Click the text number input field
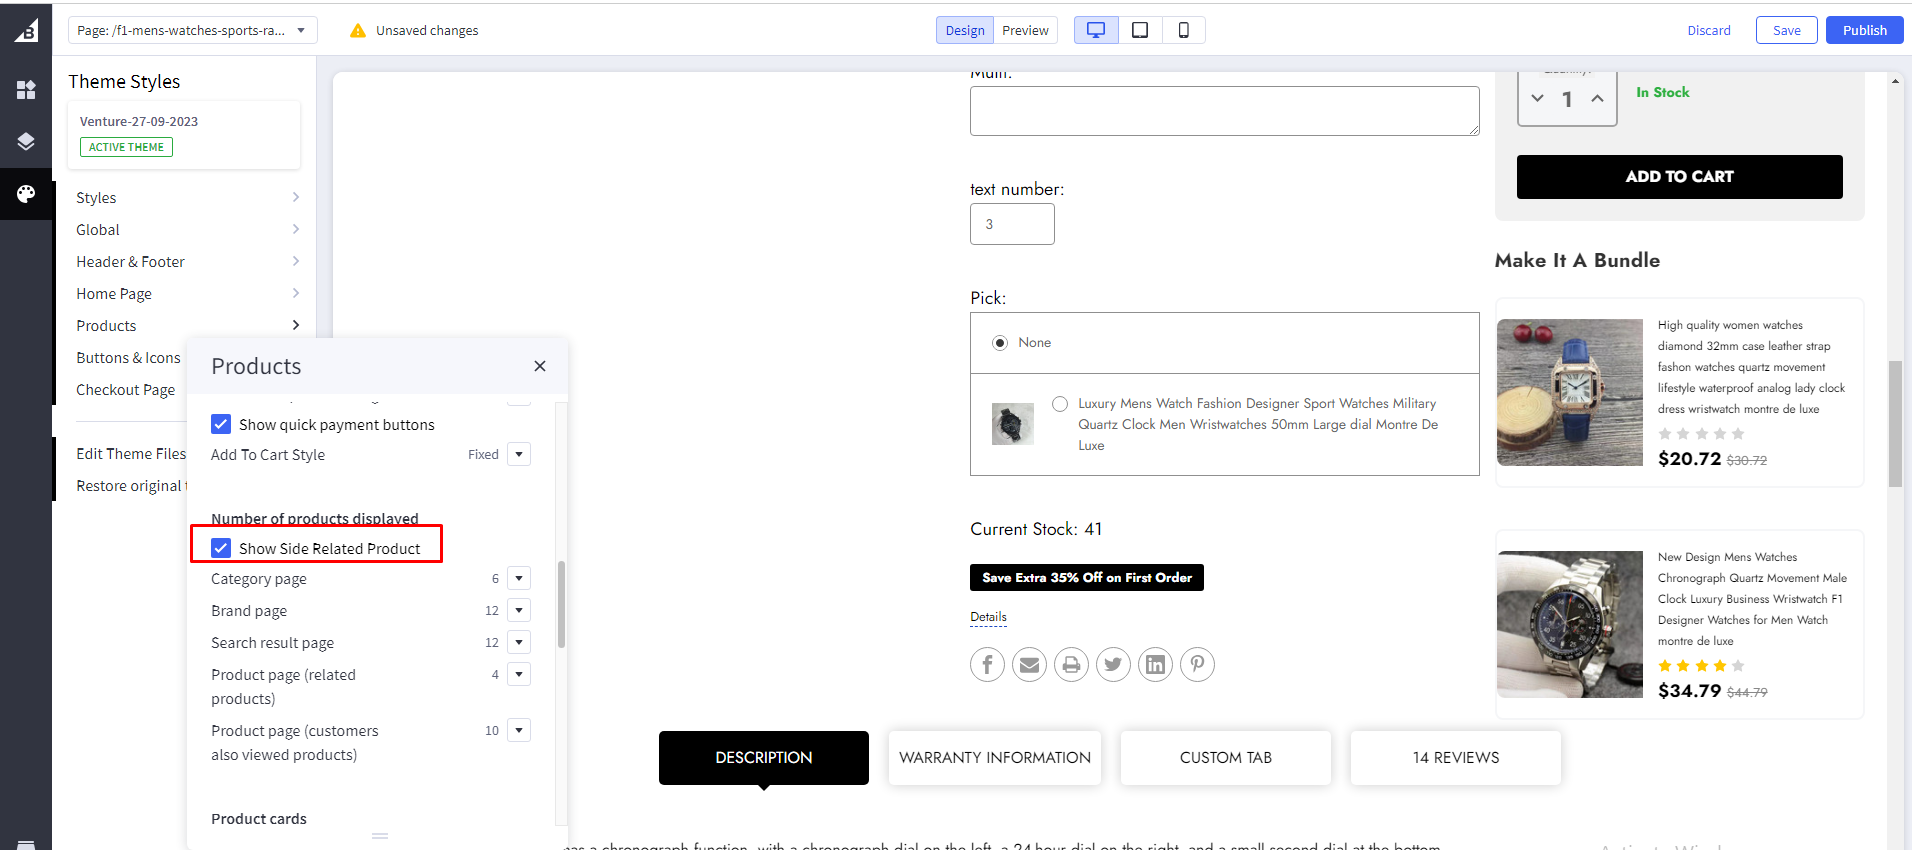 1012,224
